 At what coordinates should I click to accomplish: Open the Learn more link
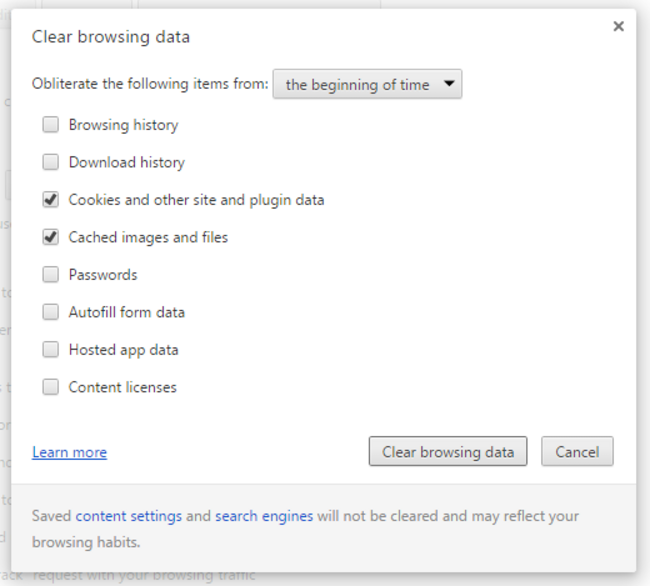70,452
